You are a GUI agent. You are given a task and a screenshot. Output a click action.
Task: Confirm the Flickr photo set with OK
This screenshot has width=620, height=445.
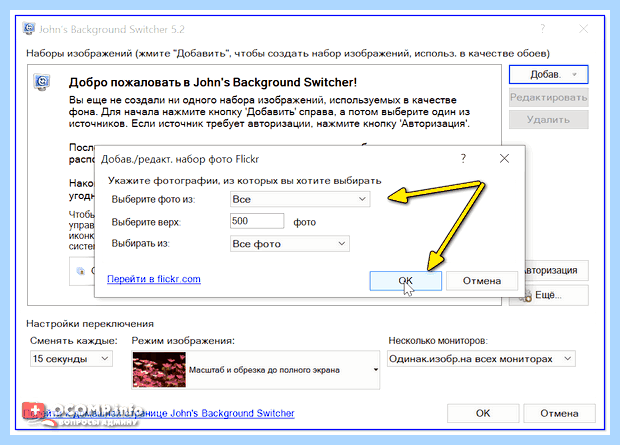(x=405, y=281)
